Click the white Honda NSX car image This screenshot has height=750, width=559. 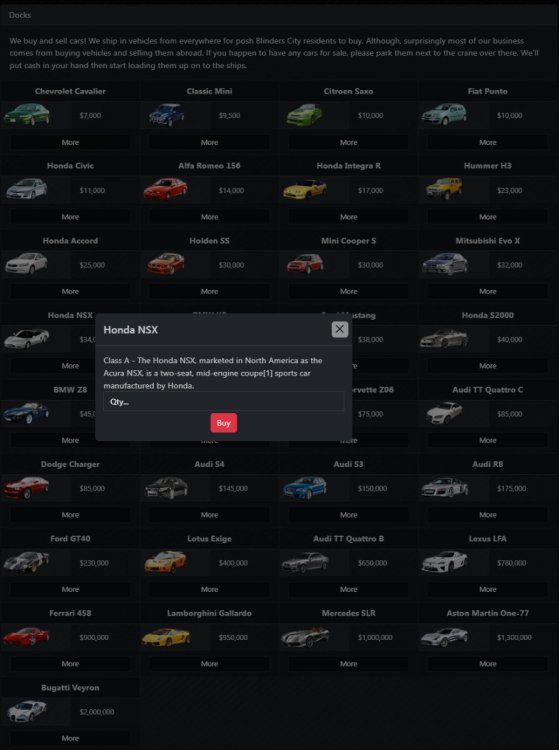[27, 339]
